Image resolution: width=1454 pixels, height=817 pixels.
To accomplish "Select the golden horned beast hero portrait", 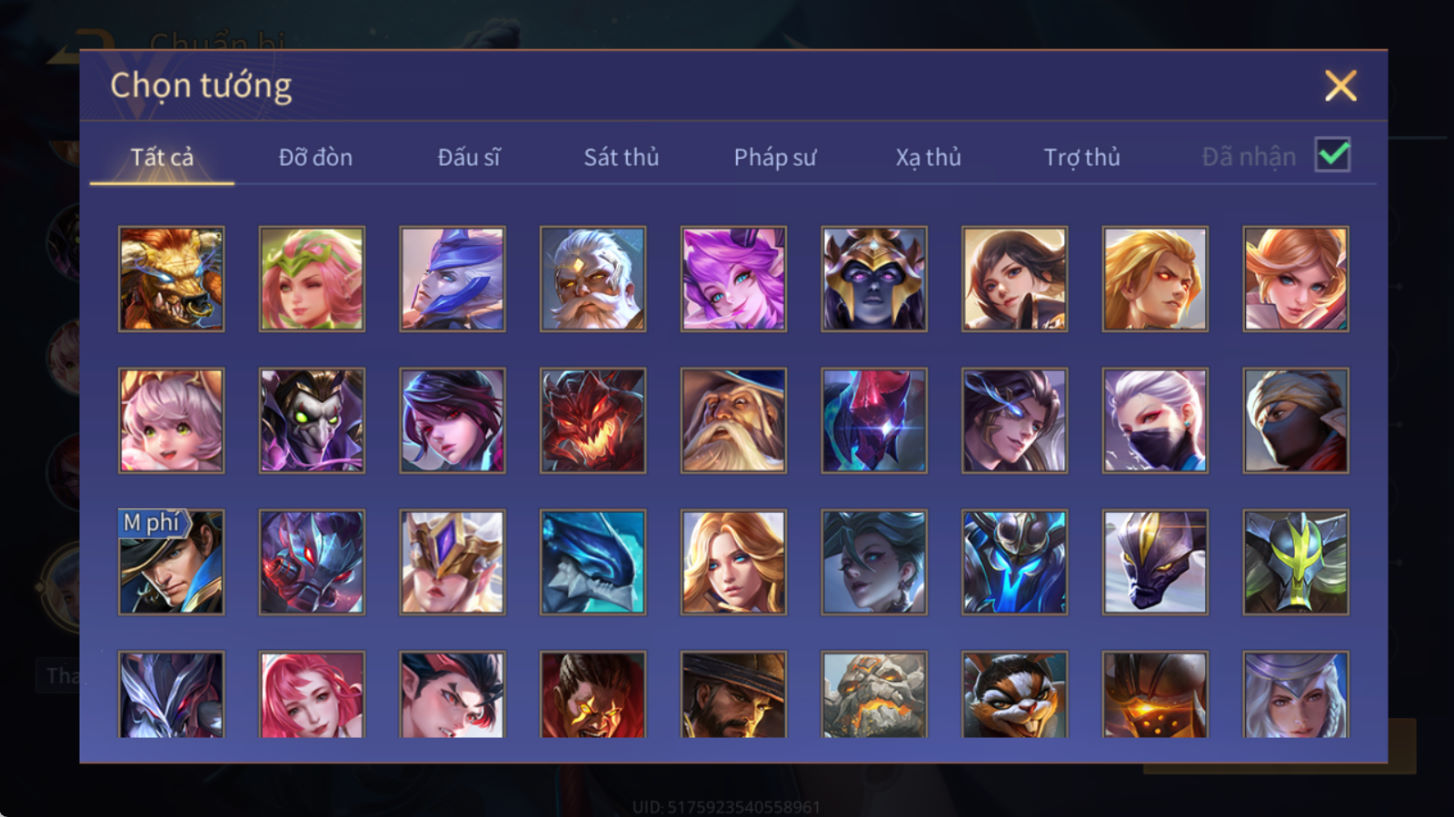I will pos(171,279).
